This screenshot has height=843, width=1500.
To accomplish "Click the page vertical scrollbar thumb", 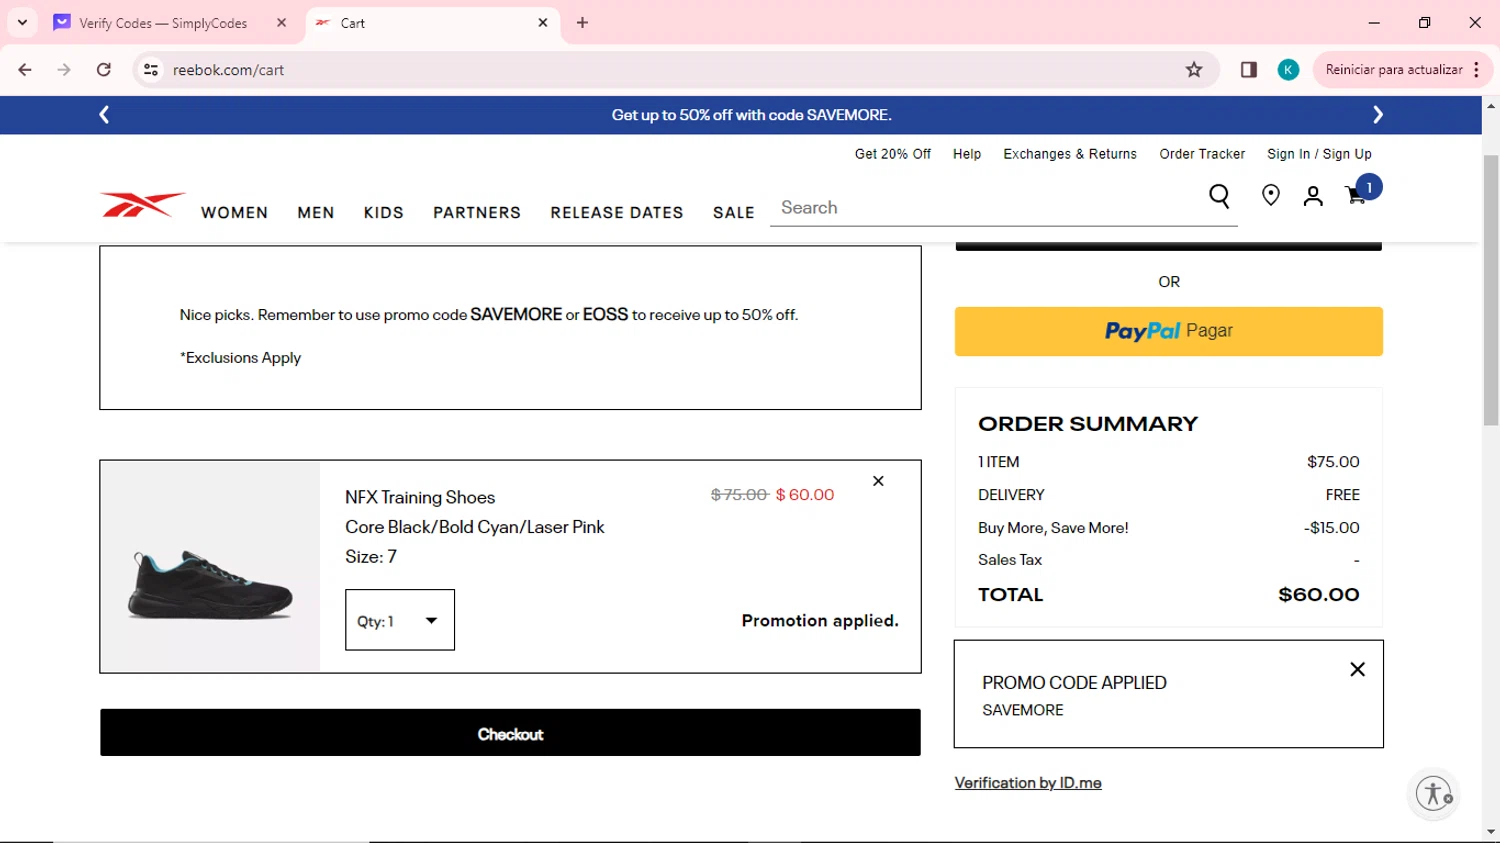I will (x=1491, y=290).
